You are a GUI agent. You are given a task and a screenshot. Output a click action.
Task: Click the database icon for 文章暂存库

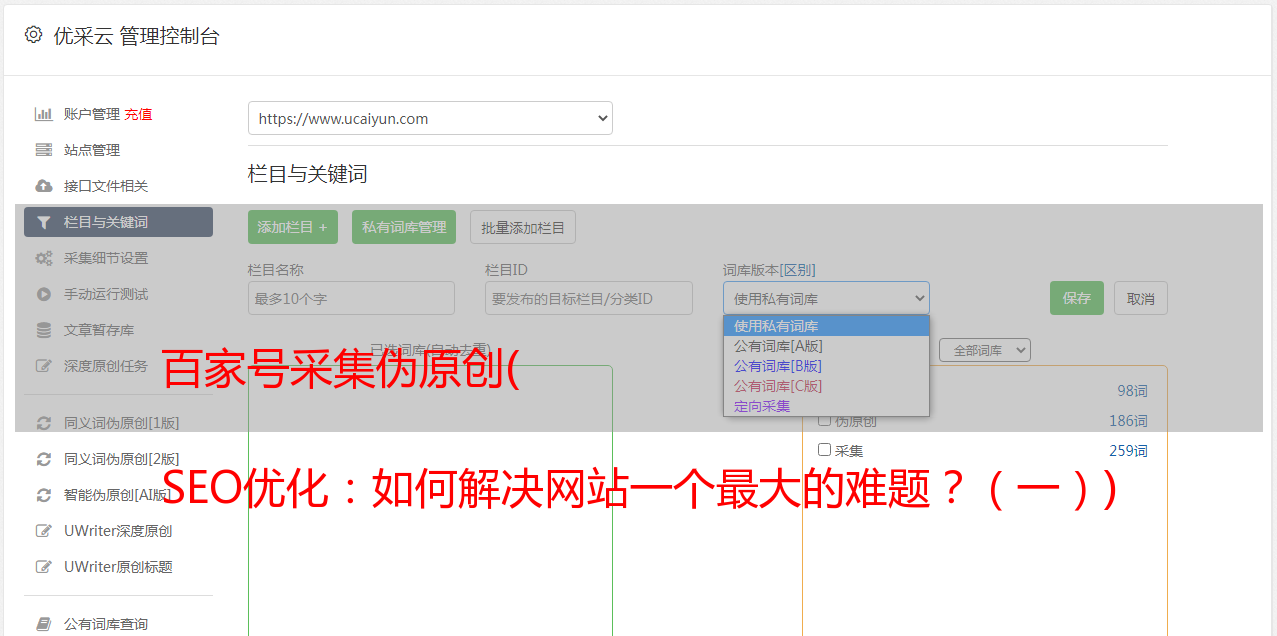(x=43, y=330)
